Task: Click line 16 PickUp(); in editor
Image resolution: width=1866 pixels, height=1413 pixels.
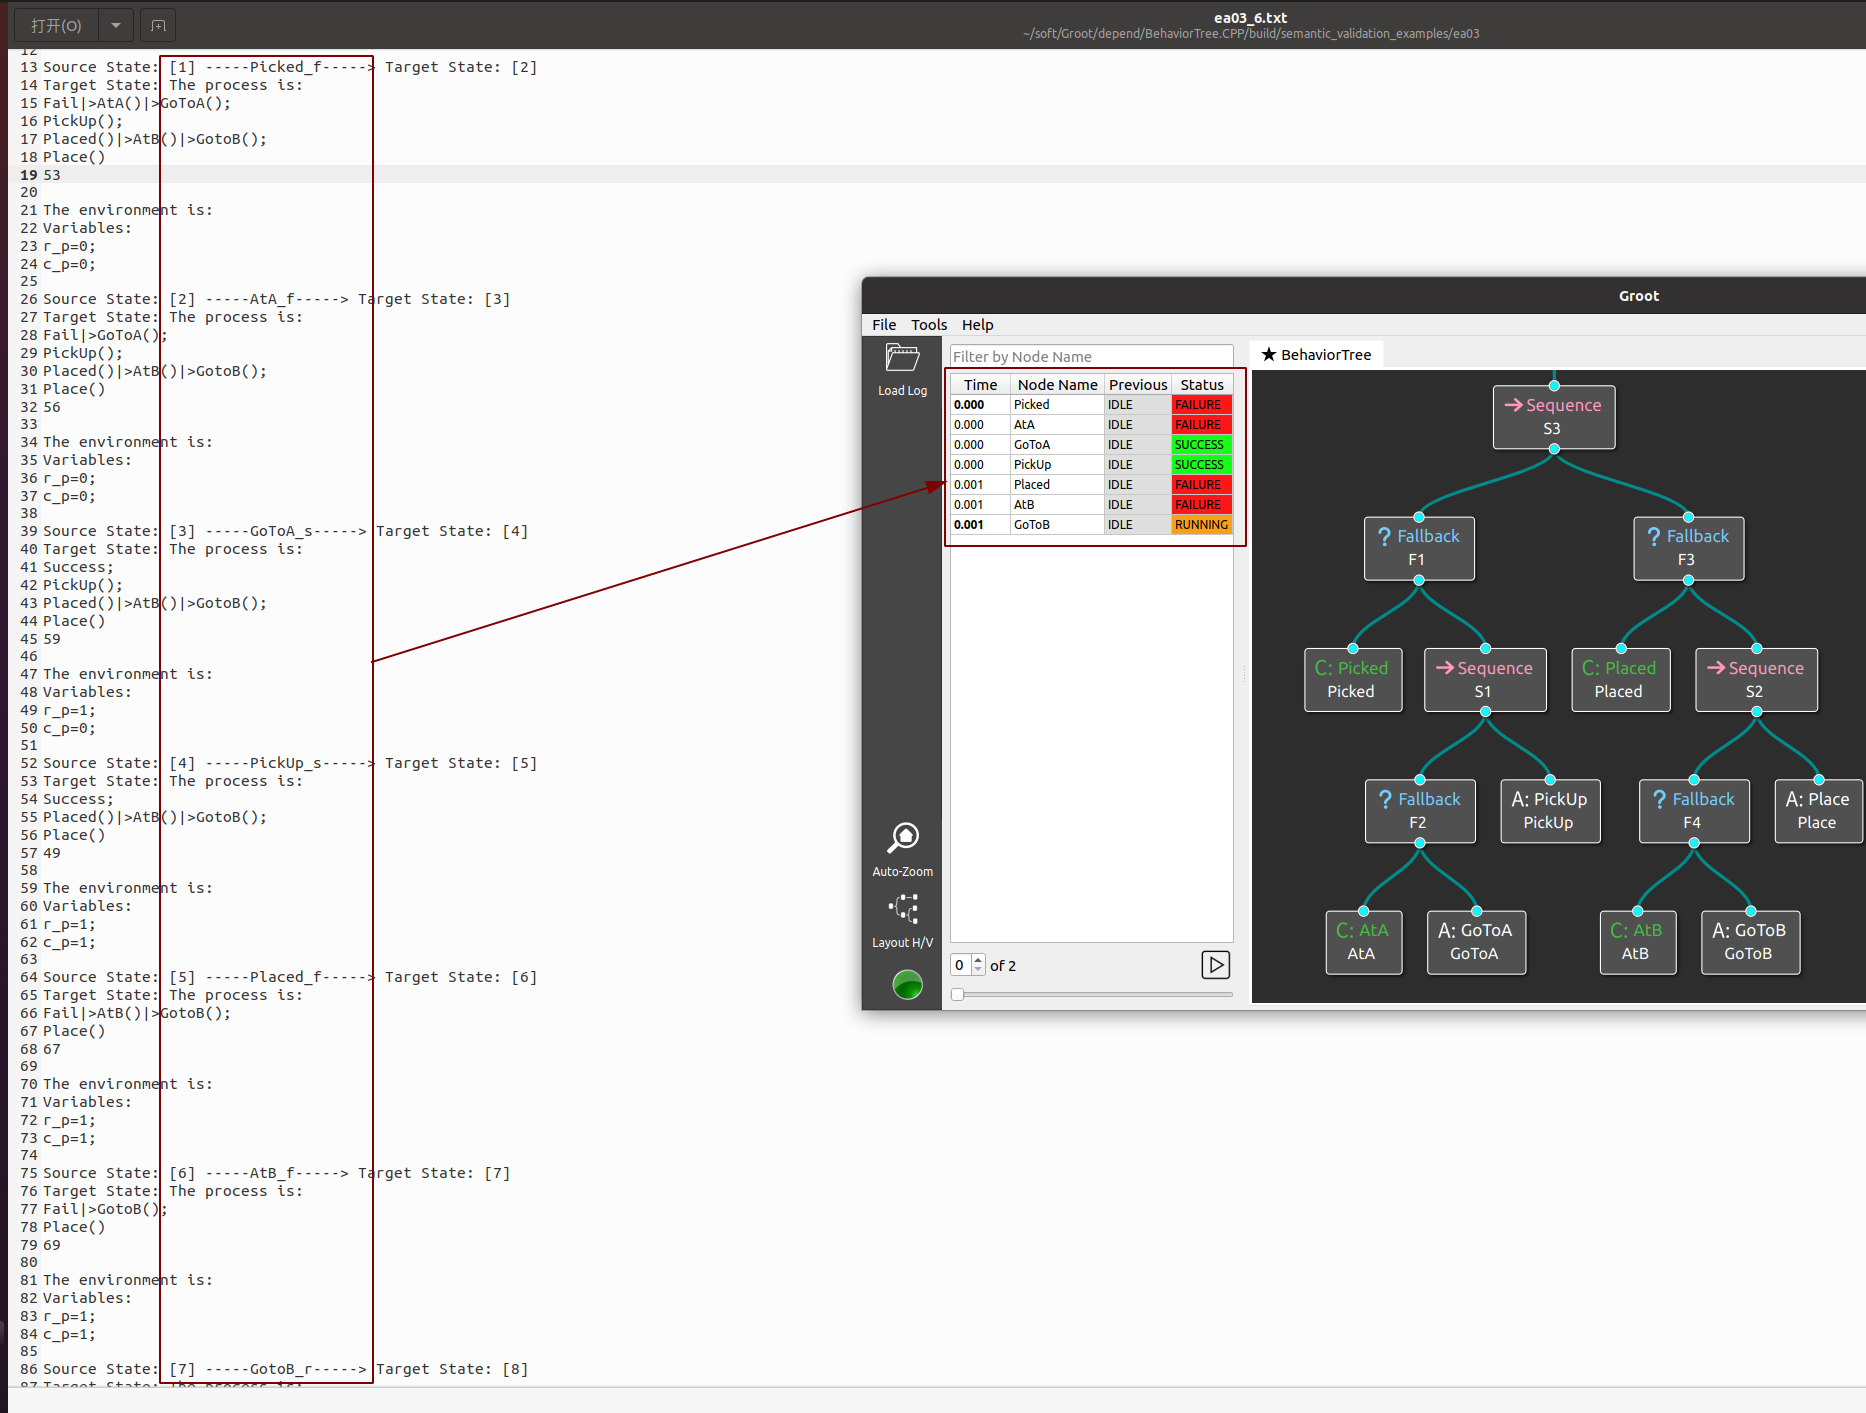Action: click(83, 121)
